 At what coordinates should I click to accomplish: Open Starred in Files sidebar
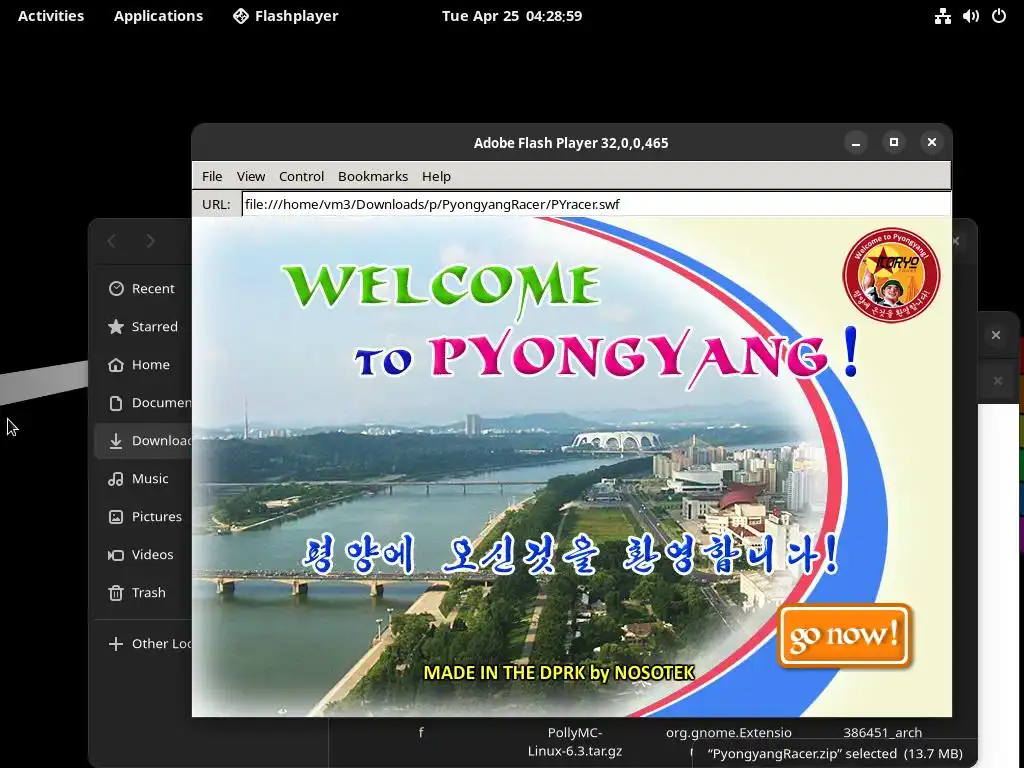[143, 327]
